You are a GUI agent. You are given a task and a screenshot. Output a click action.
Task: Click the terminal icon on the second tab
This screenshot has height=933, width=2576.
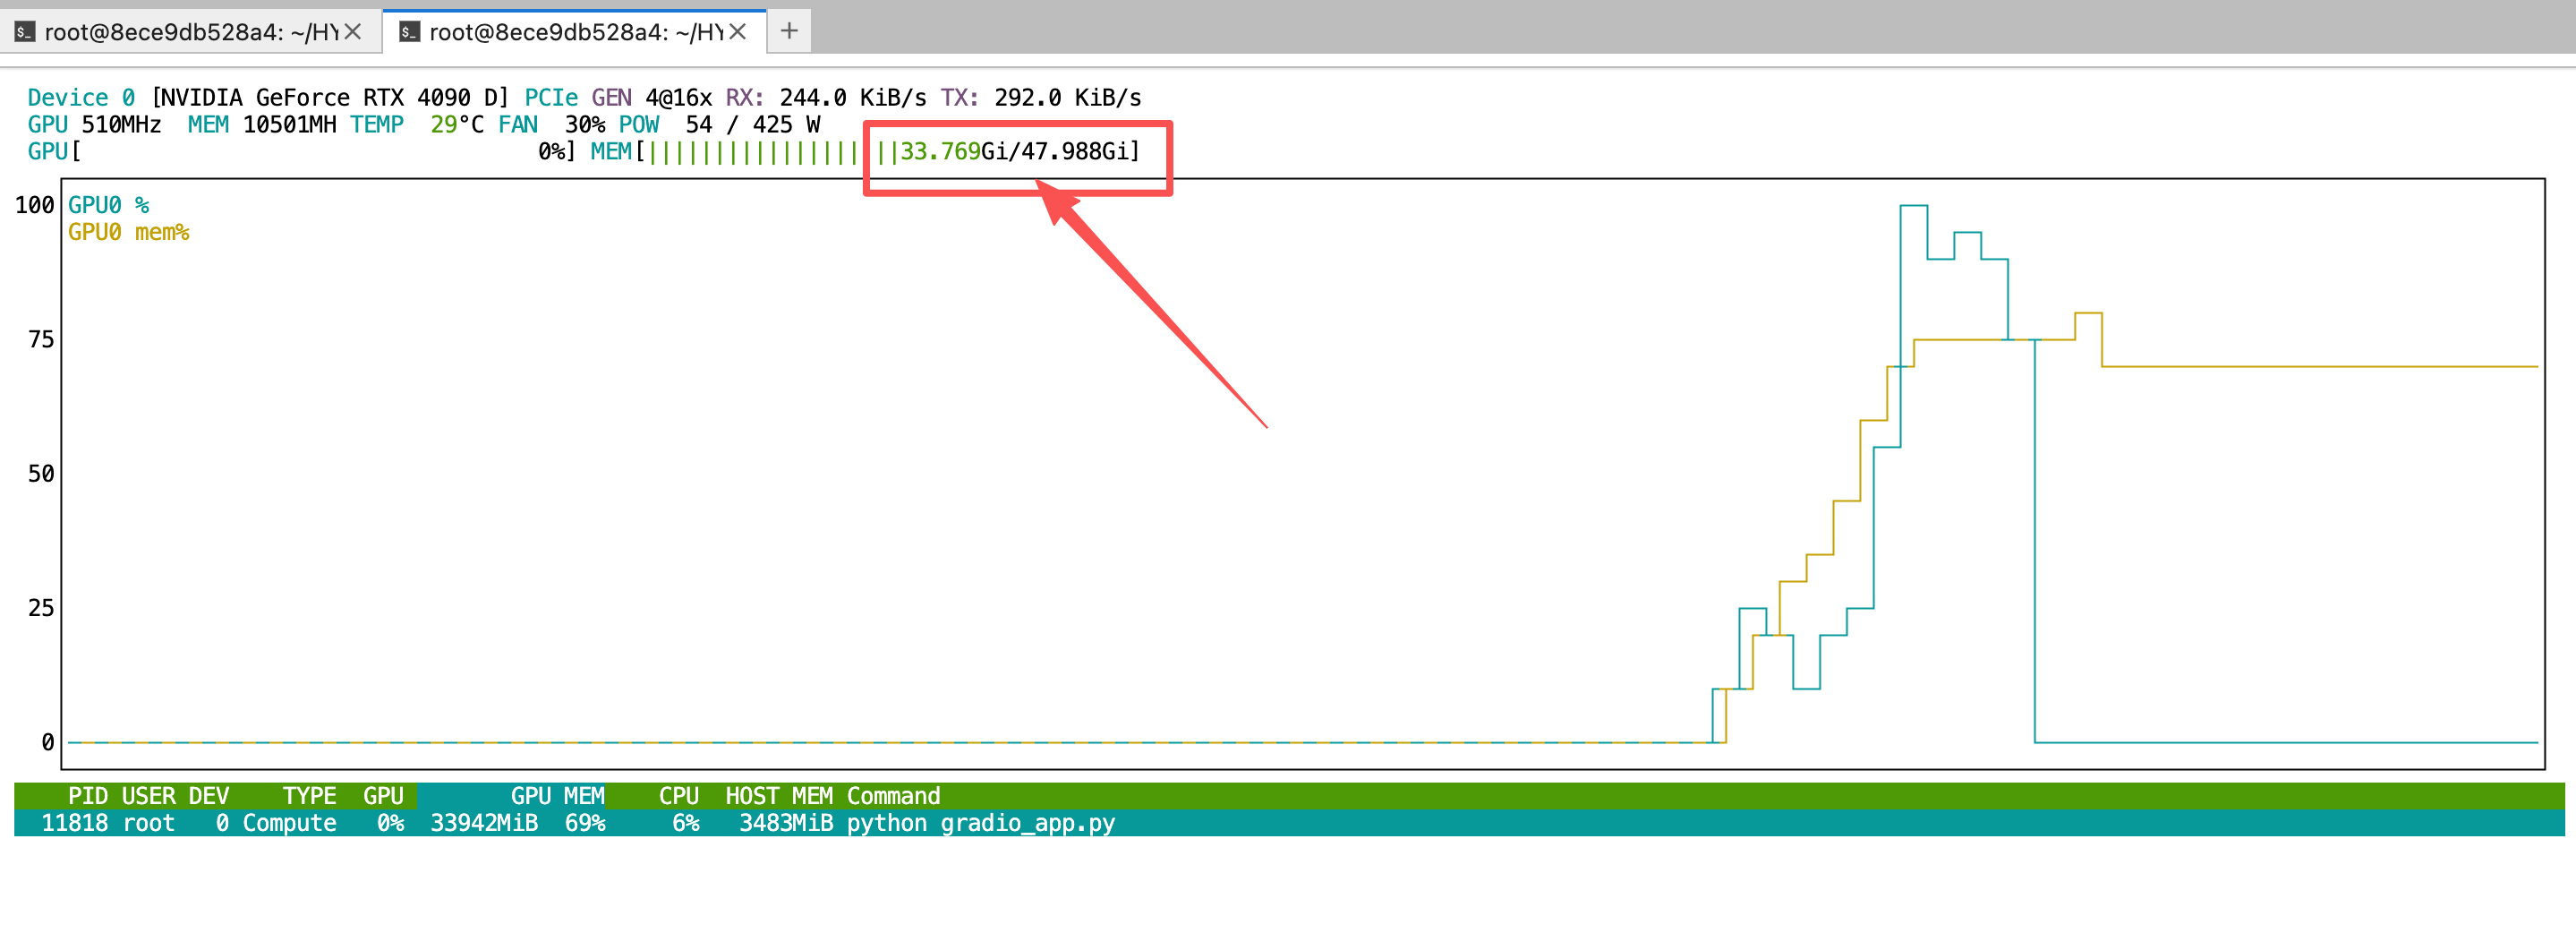tap(409, 32)
